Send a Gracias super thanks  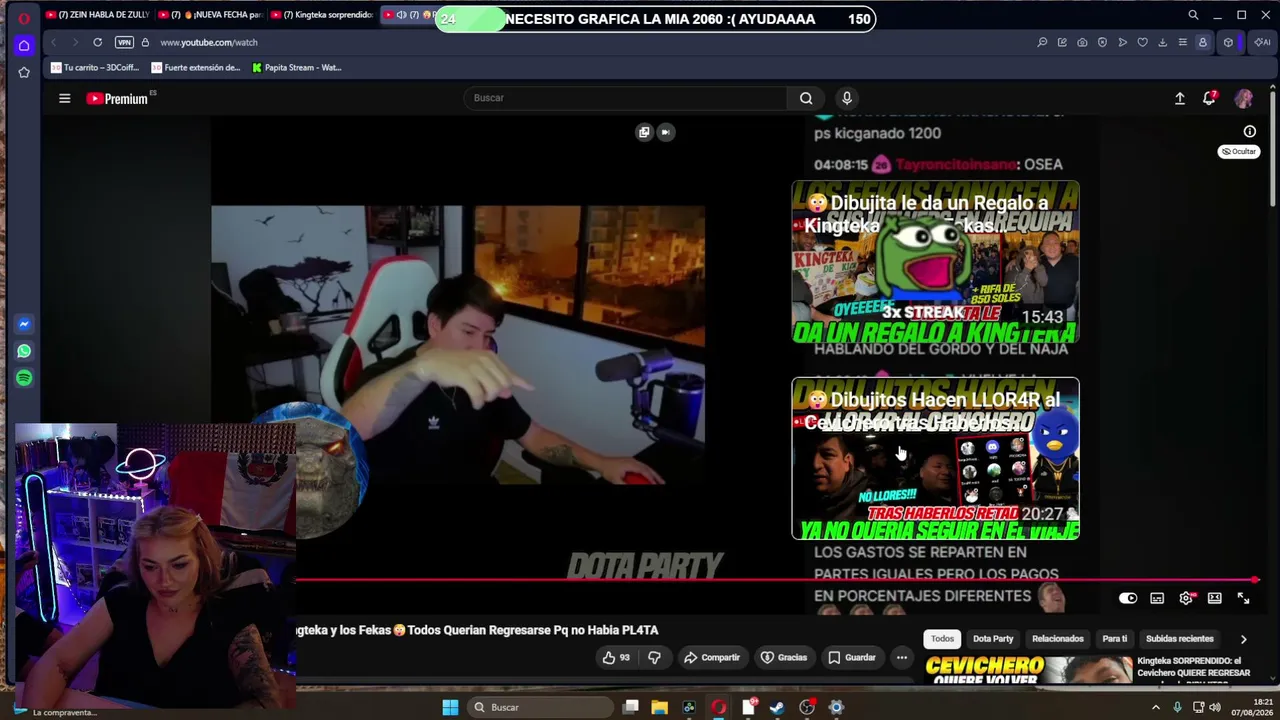pos(784,657)
